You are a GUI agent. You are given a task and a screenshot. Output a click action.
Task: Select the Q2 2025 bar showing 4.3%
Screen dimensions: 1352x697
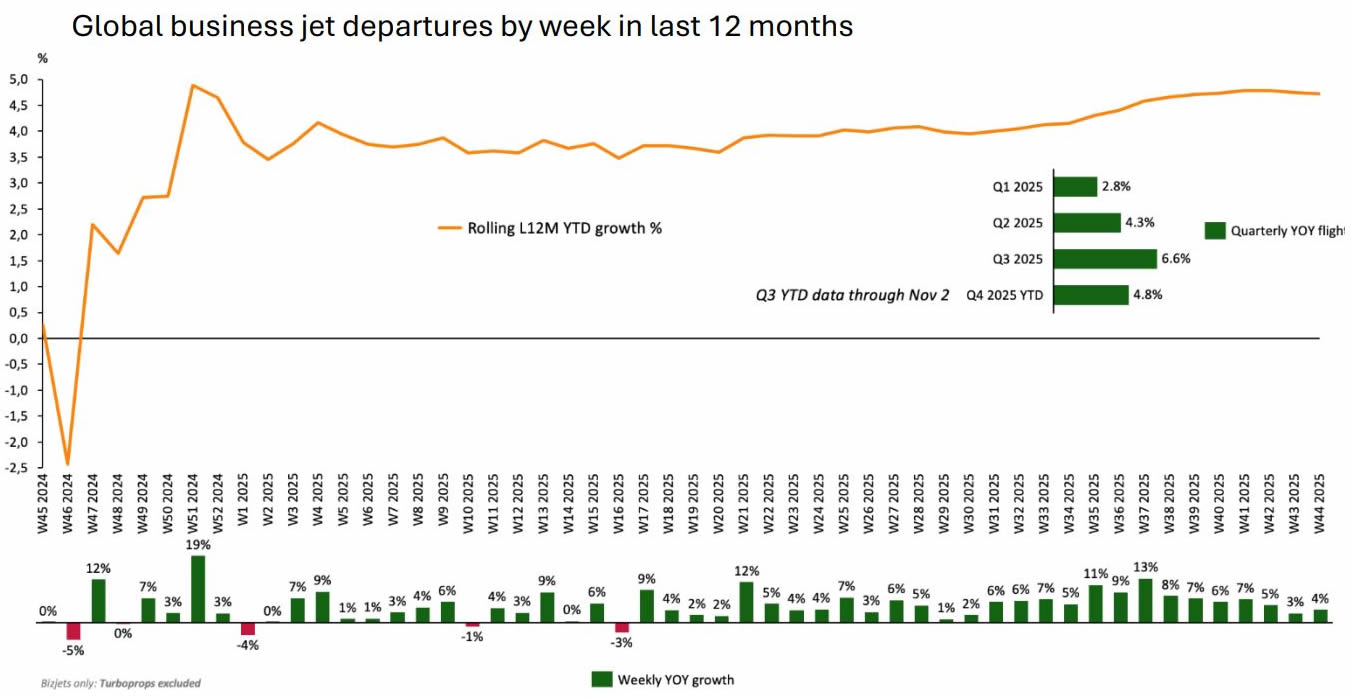point(1087,222)
